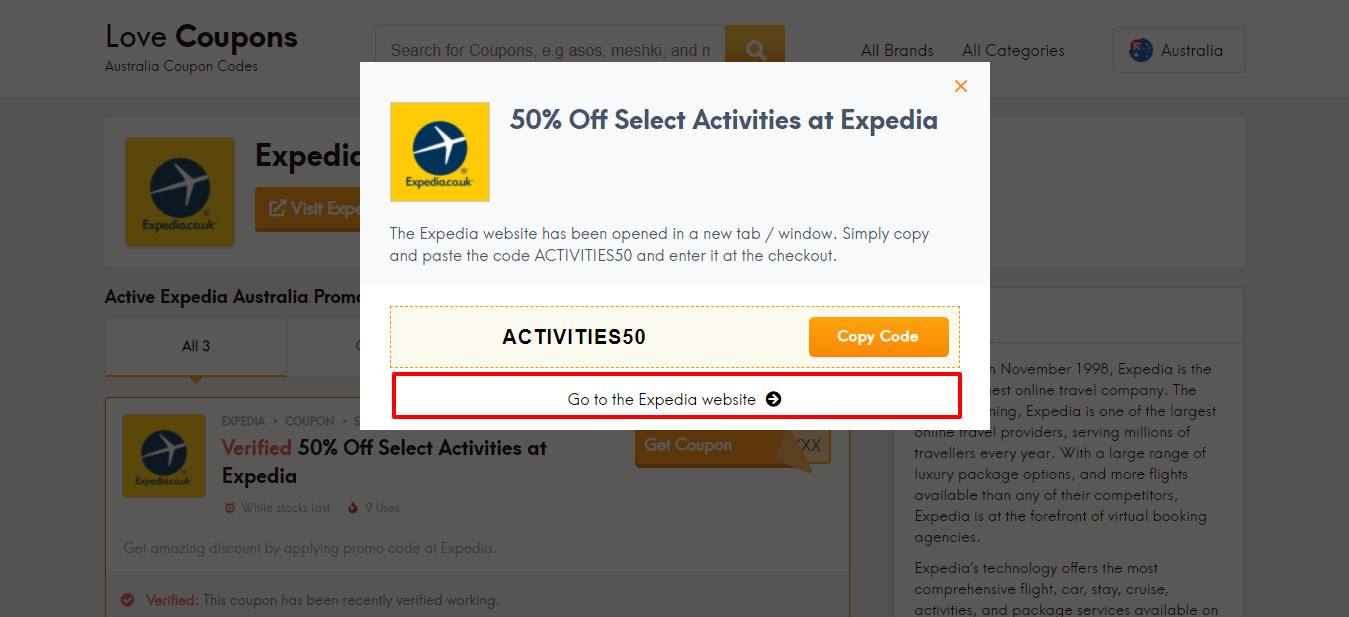Select the All 3 tab
1349x617 pixels.
click(x=196, y=346)
